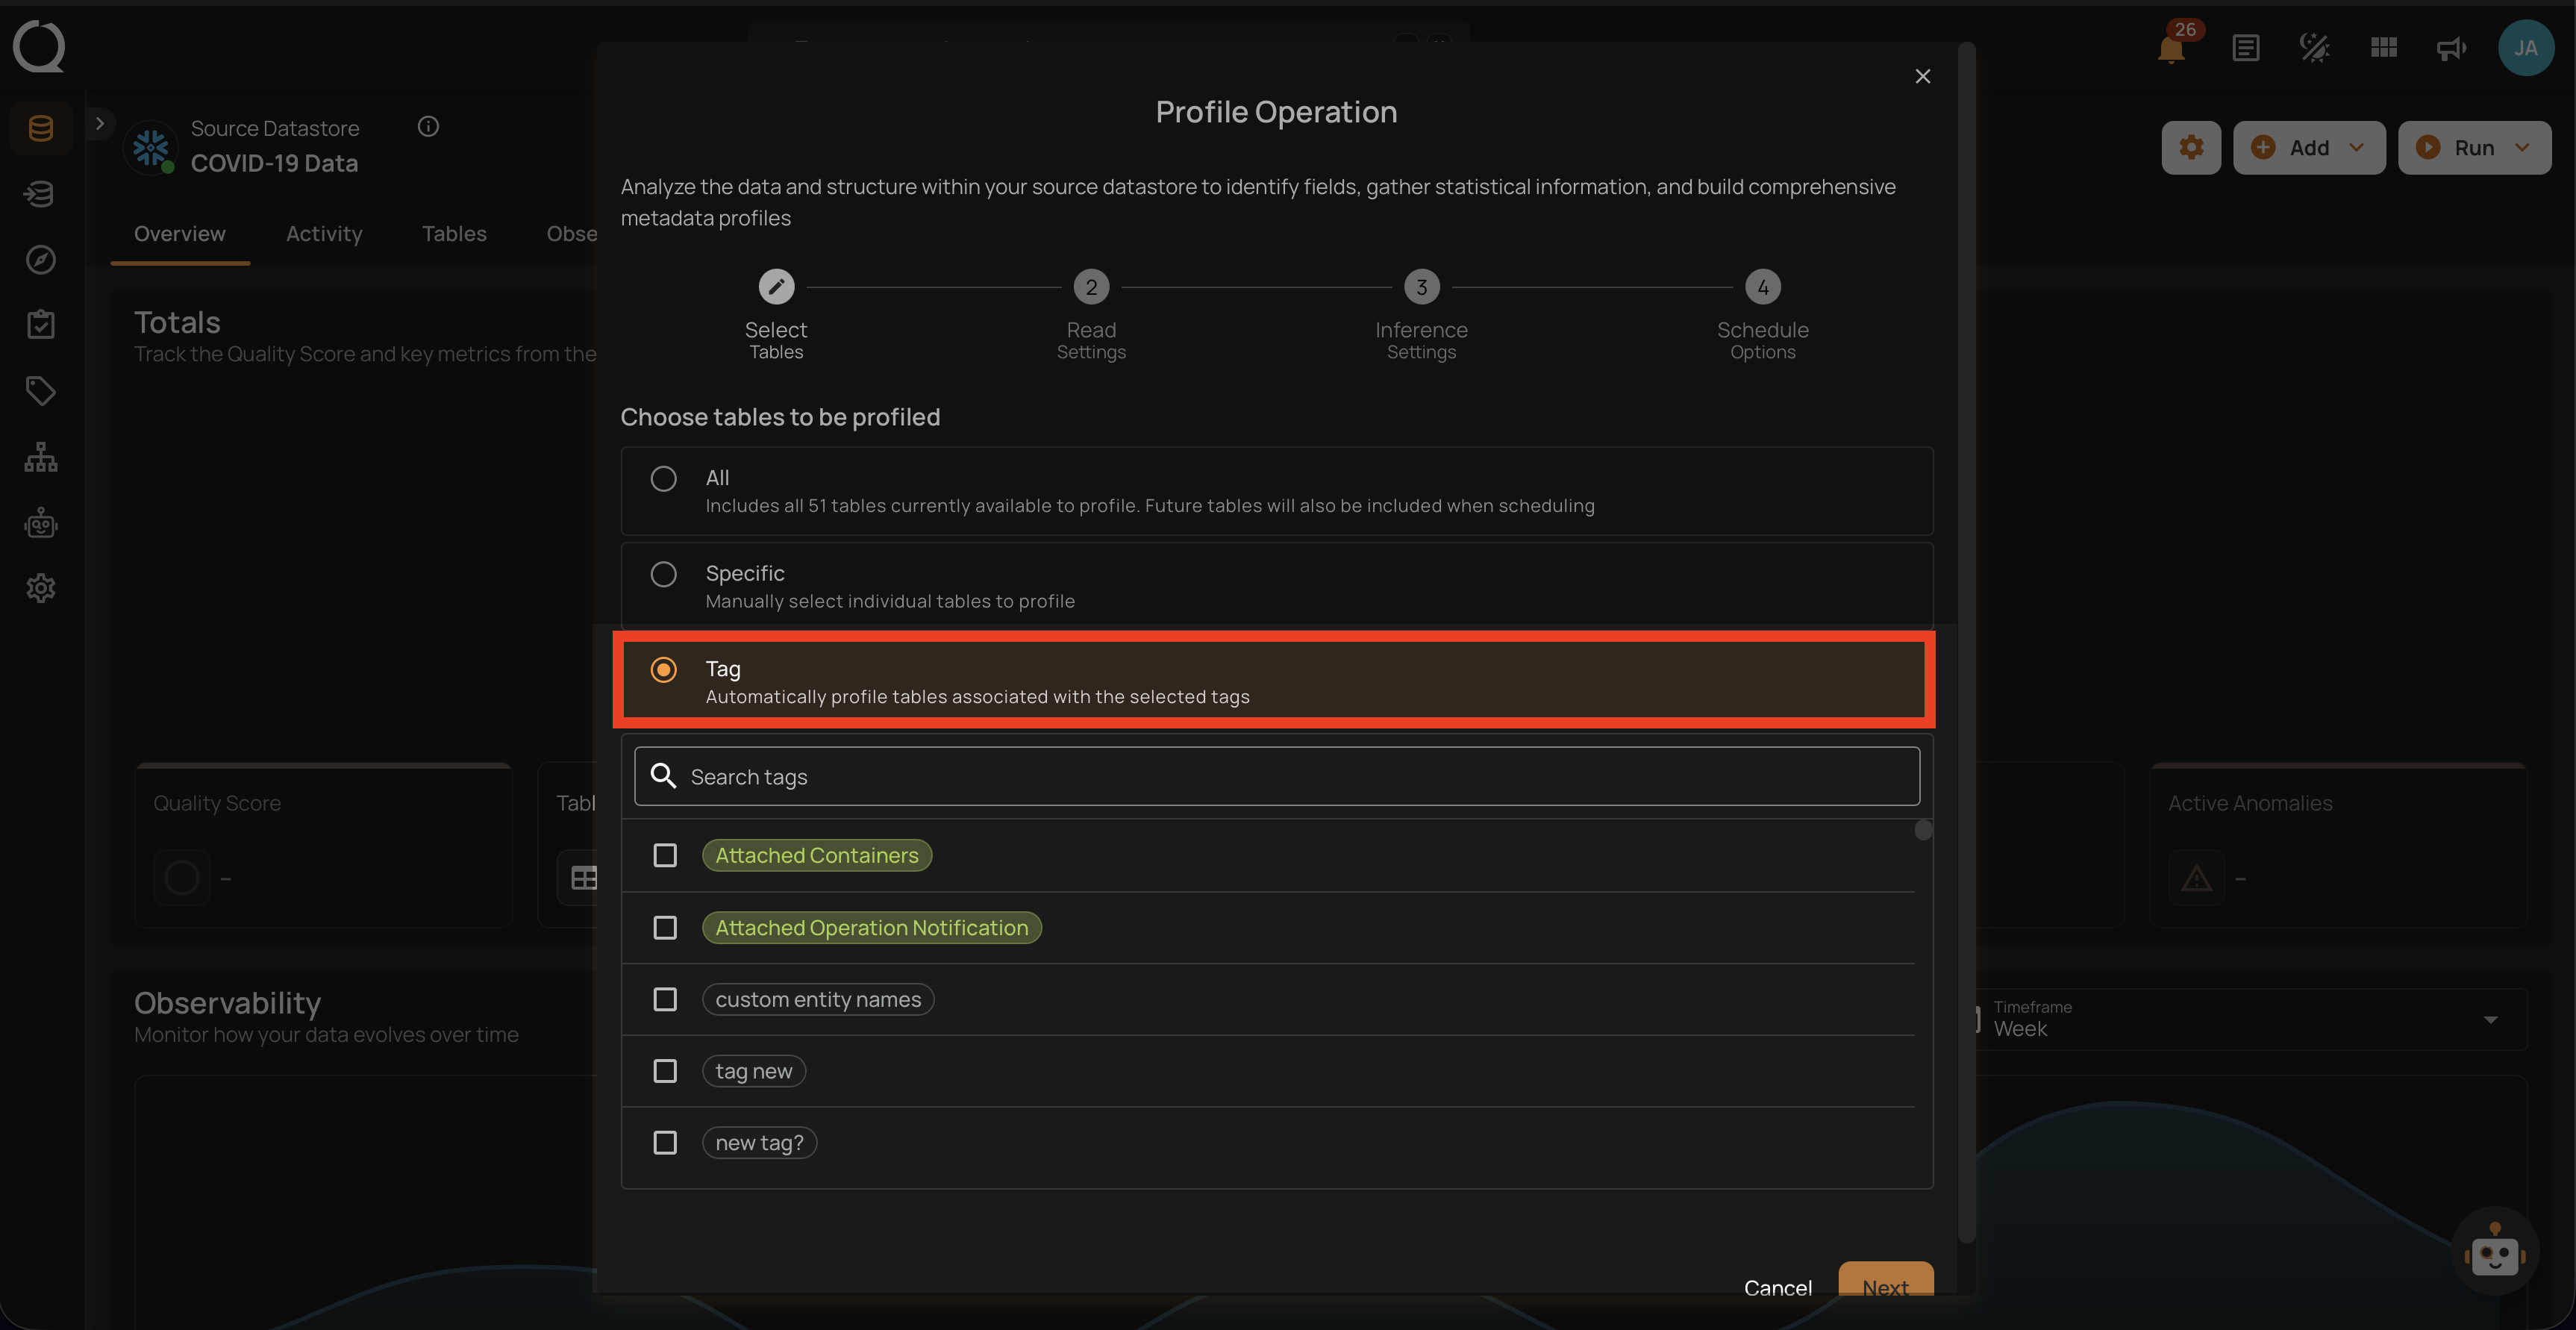Check the custom entity names tag
Viewport: 2576px width, 1330px height.
tap(664, 999)
